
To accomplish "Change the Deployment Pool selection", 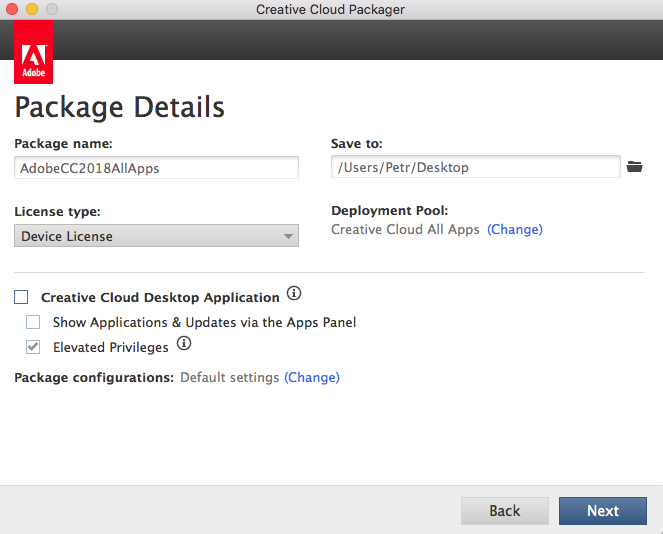I will point(515,230).
